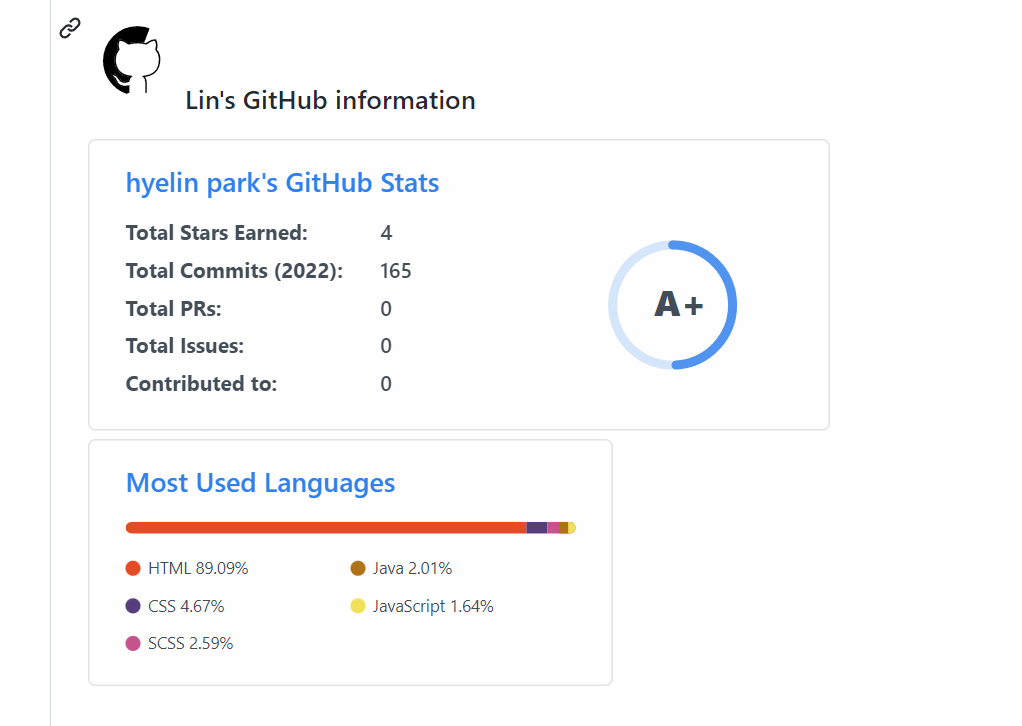
Task: Click the brown Java legend dot
Action: 358,568
